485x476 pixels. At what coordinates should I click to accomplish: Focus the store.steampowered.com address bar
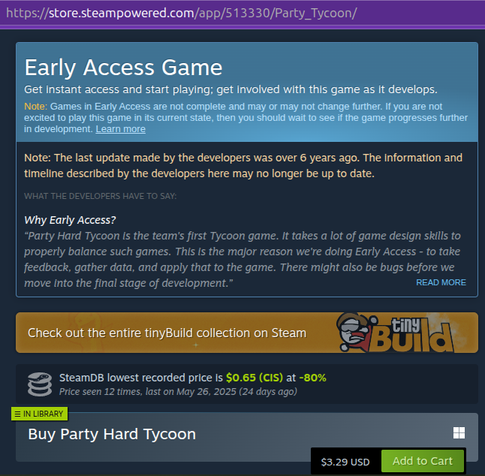[x=181, y=13]
